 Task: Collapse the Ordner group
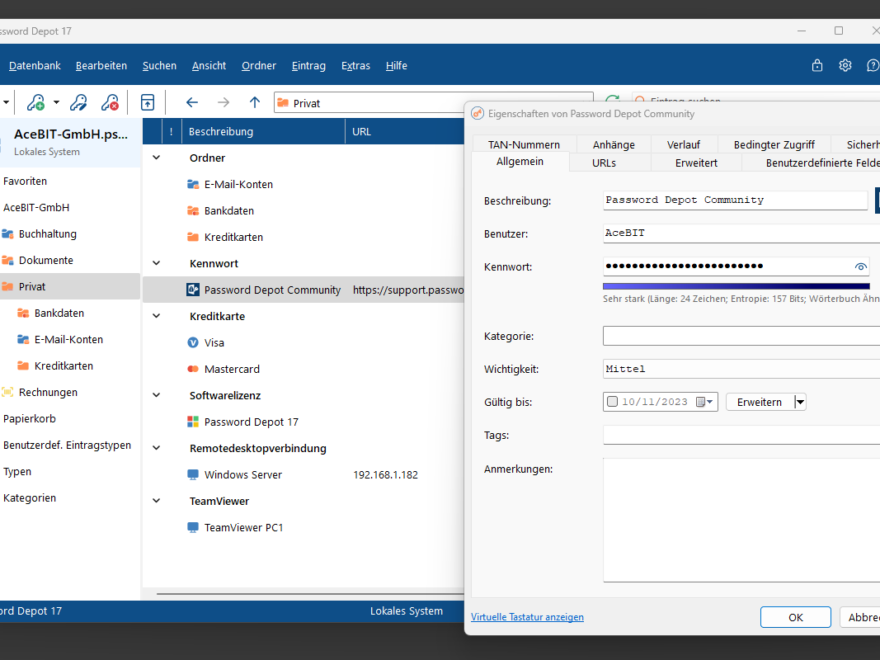pyautogui.click(x=157, y=158)
